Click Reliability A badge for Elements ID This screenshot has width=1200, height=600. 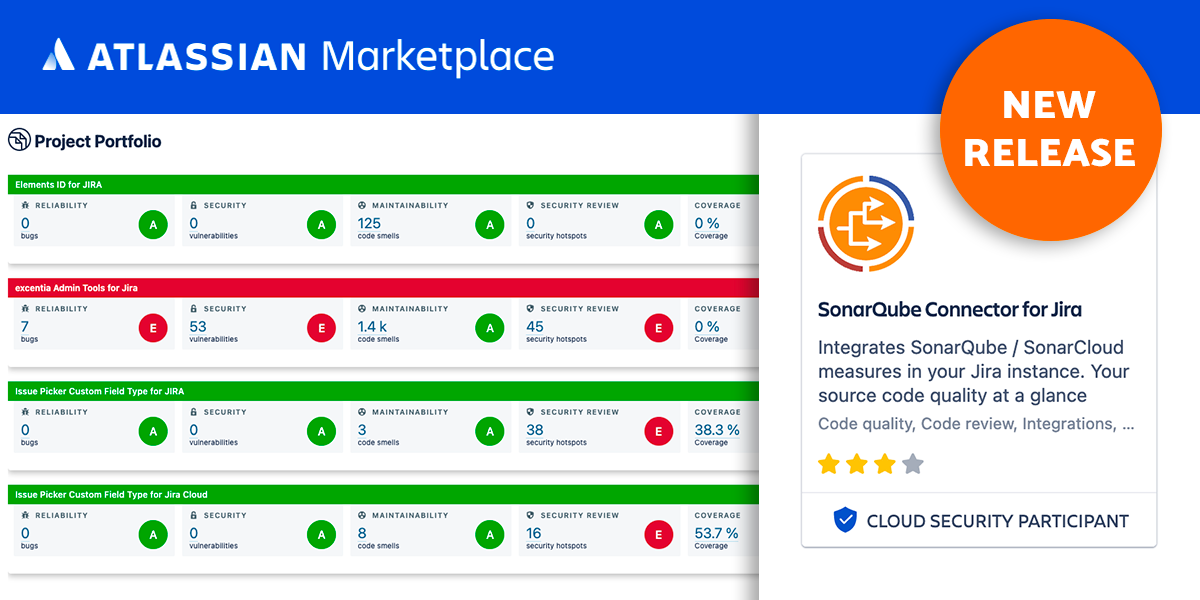153,226
